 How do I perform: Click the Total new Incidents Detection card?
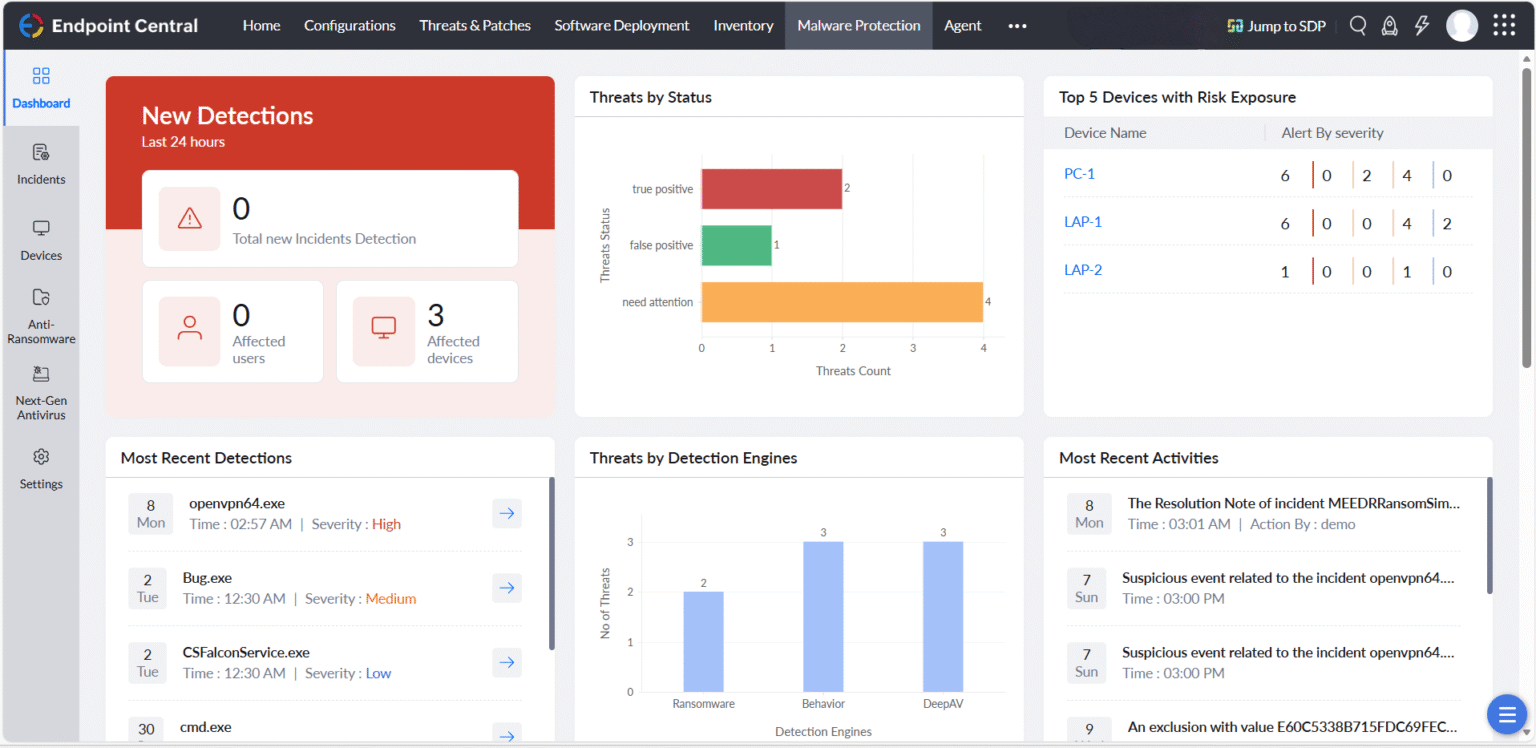pos(330,219)
